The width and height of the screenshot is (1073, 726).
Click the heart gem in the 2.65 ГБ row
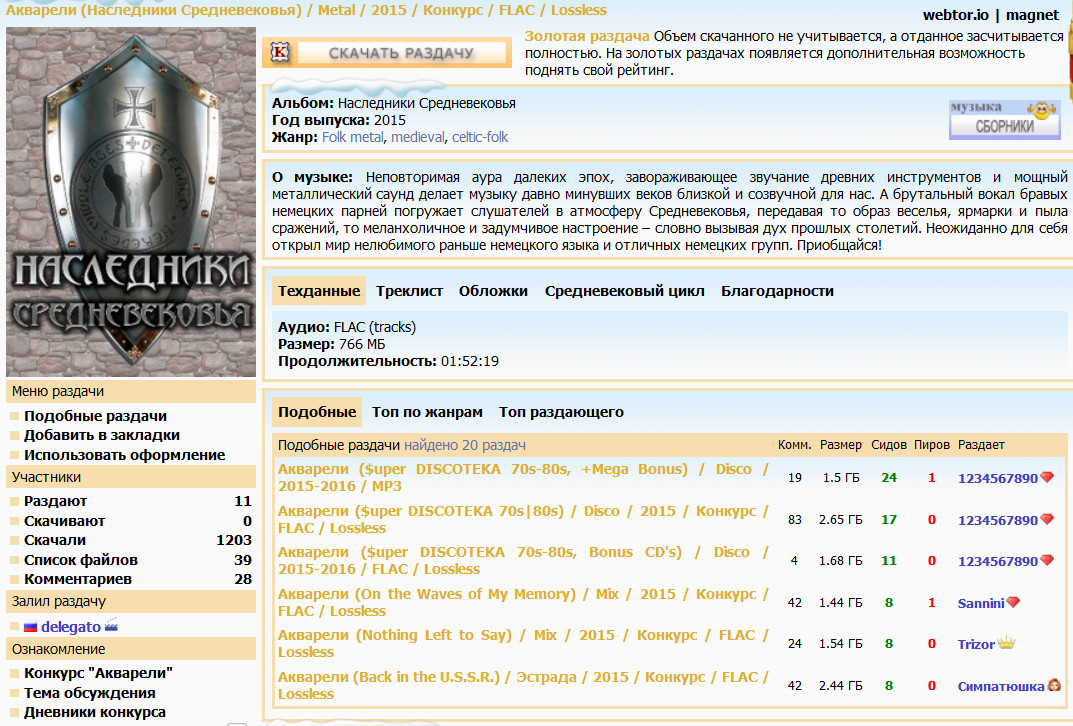tap(1047, 519)
